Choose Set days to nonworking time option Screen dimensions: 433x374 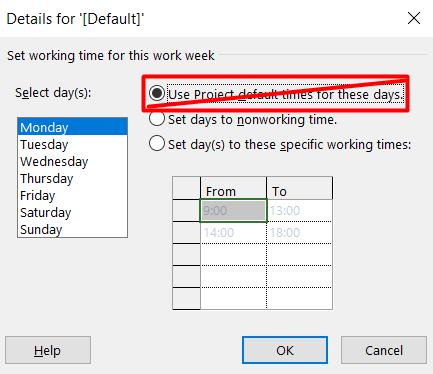(x=157, y=119)
